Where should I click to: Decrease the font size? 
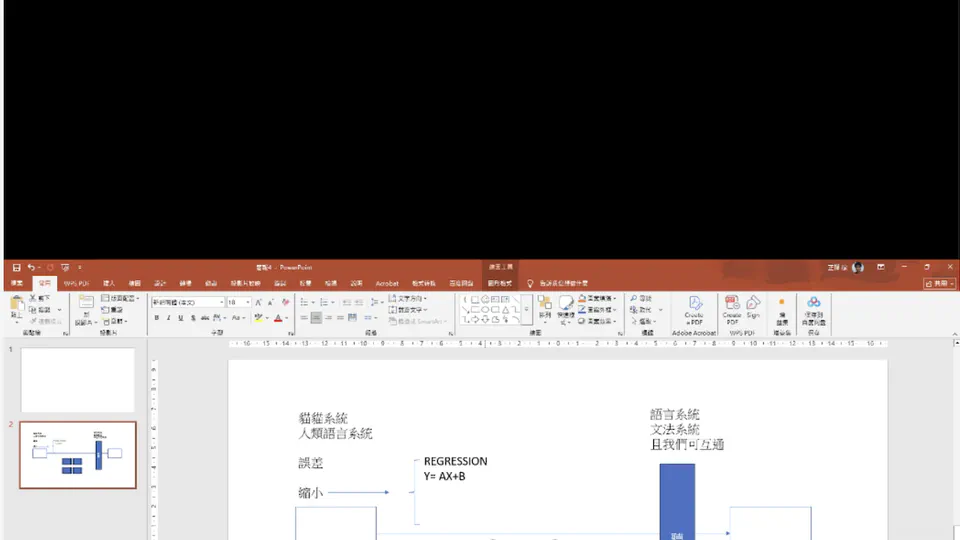(271, 302)
